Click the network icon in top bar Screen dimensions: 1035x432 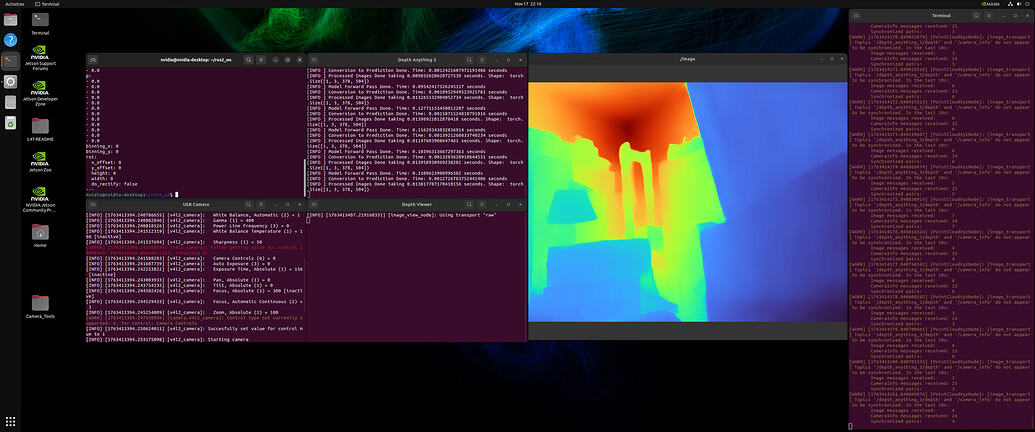coord(1009,3)
